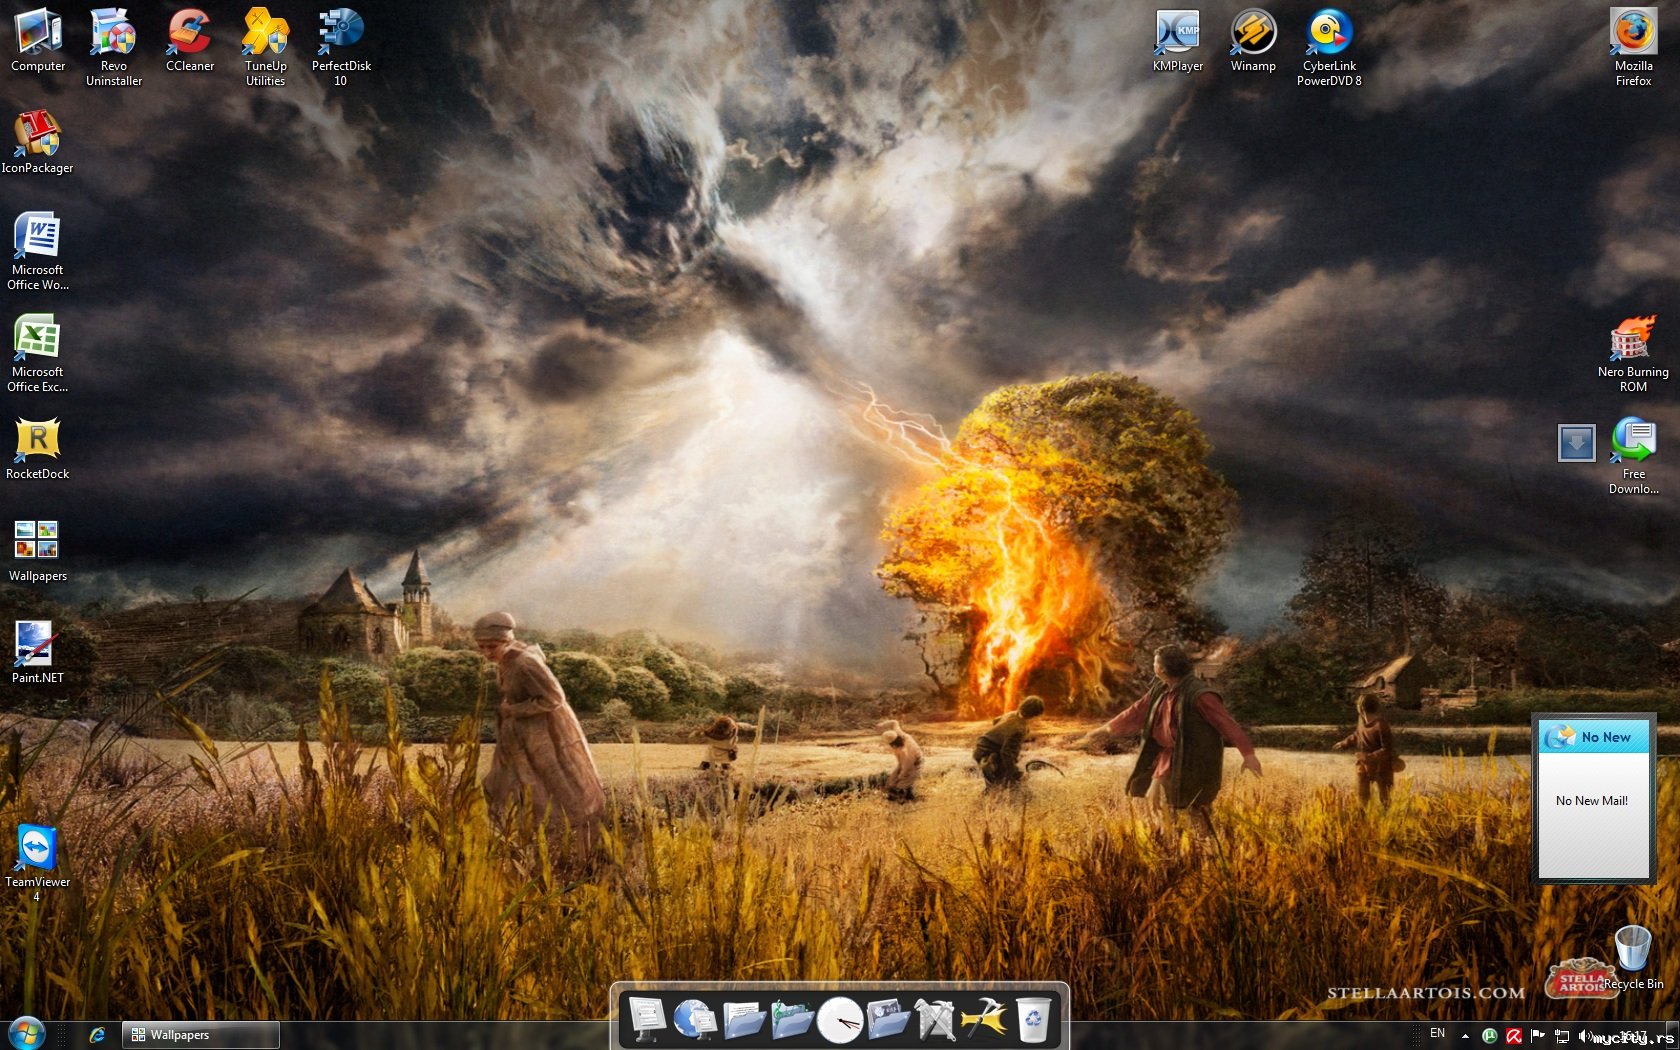The width and height of the screenshot is (1680, 1050).
Task: Open the Computer desktop icon
Action: (38, 40)
